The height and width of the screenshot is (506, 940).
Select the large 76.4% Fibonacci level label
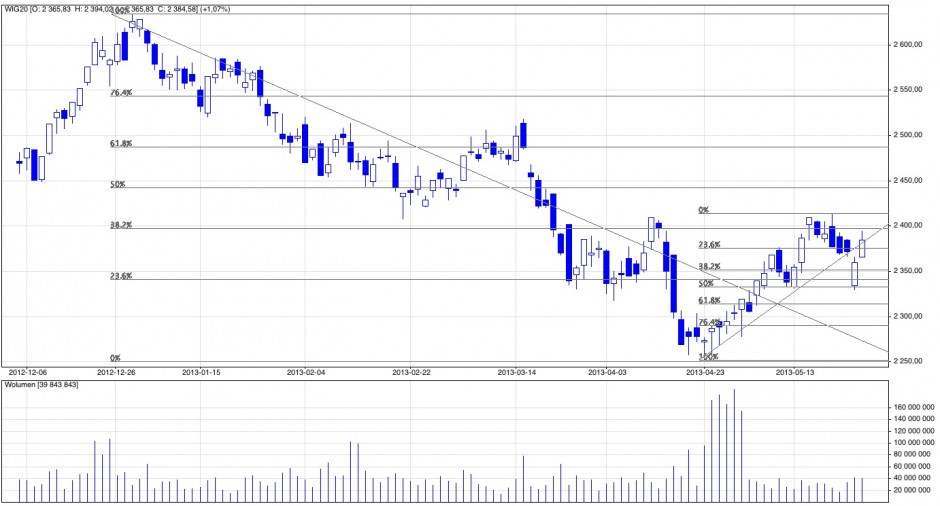pos(120,92)
